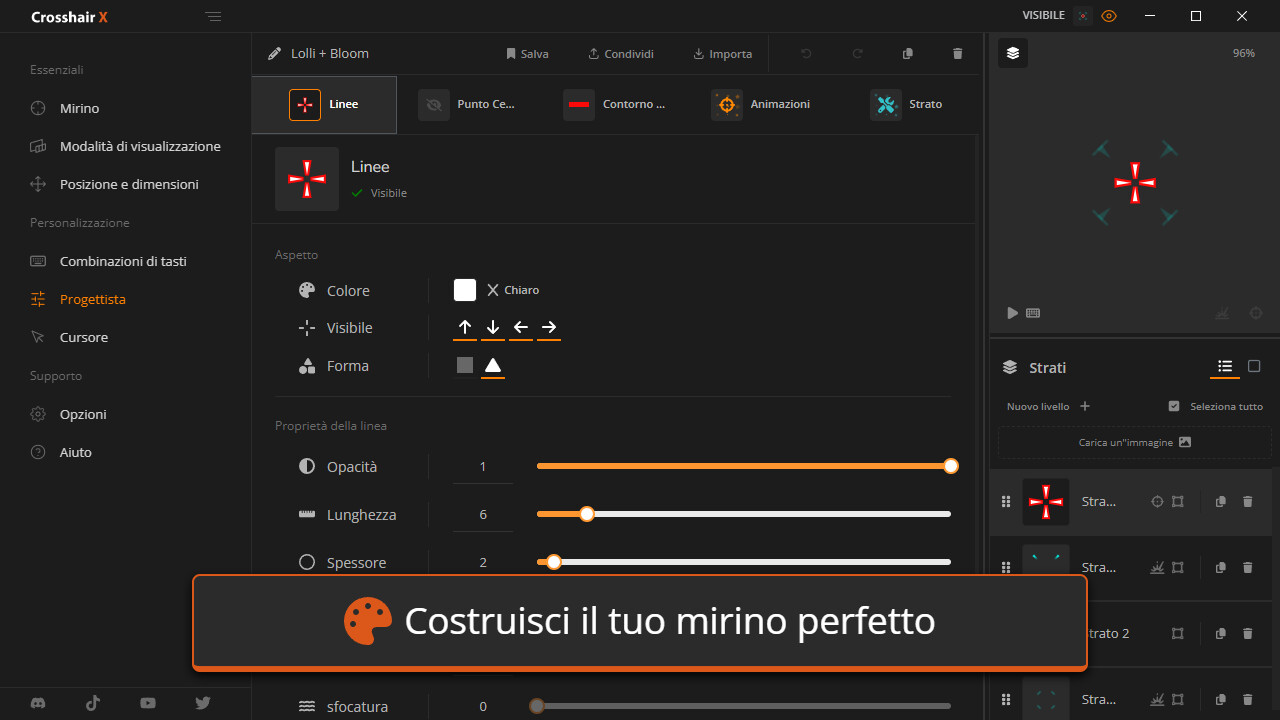Switch Strati panel to grid view
The image size is (1280, 720).
tap(1254, 367)
